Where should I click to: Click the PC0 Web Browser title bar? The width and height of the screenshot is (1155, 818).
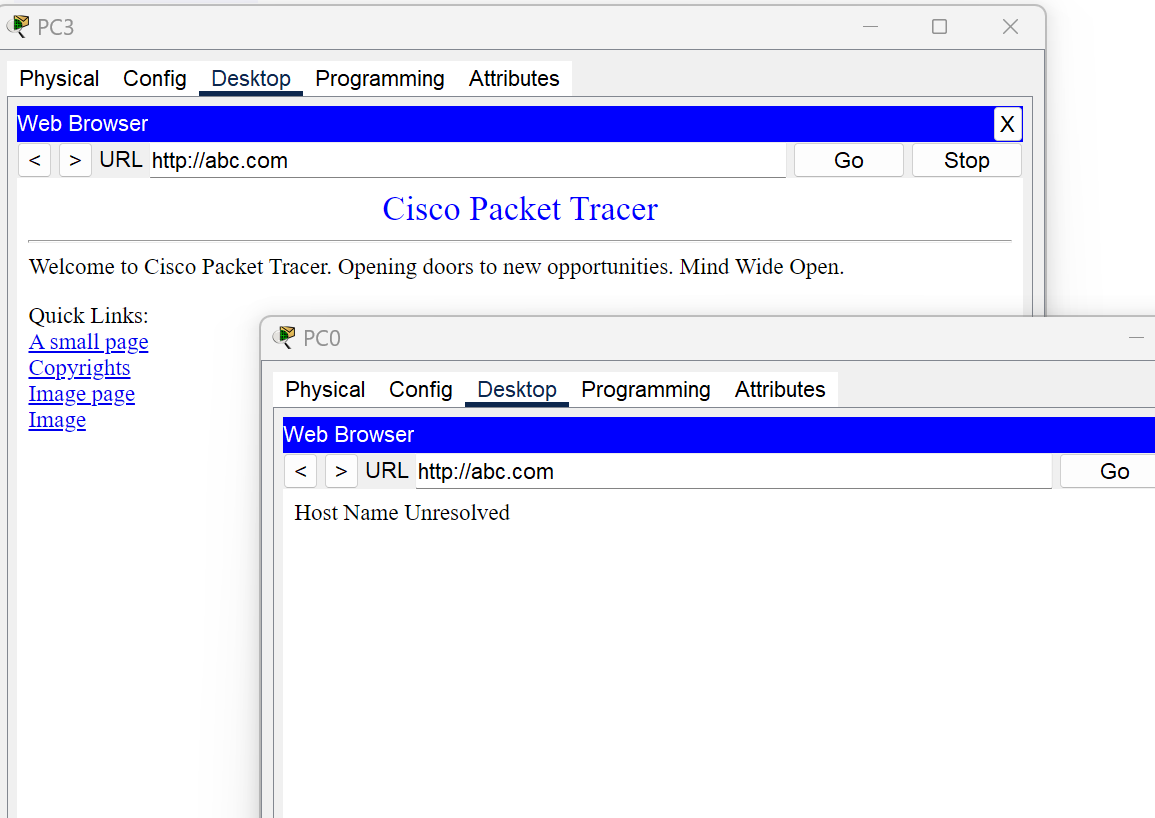pos(719,435)
